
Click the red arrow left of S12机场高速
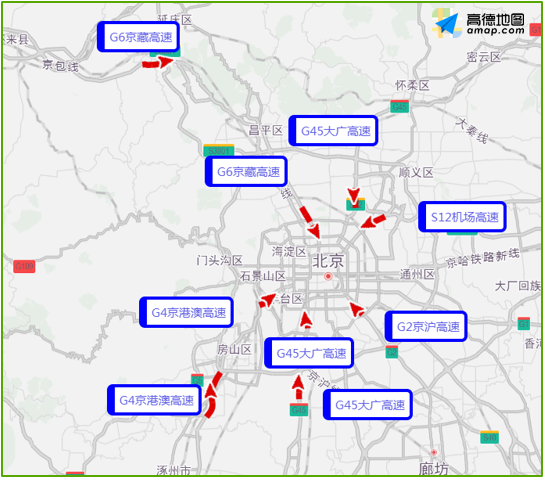click(373, 221)
